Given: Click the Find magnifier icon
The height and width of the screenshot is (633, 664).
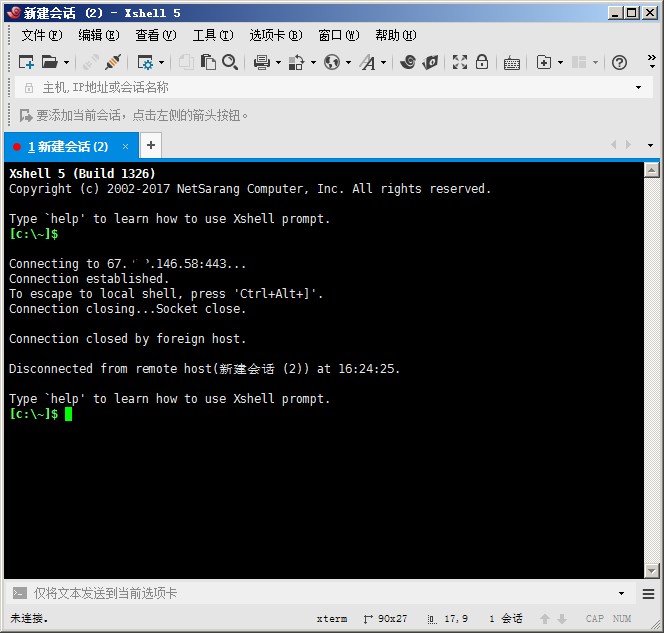Looking at the screenshot, I should [230, 62].
